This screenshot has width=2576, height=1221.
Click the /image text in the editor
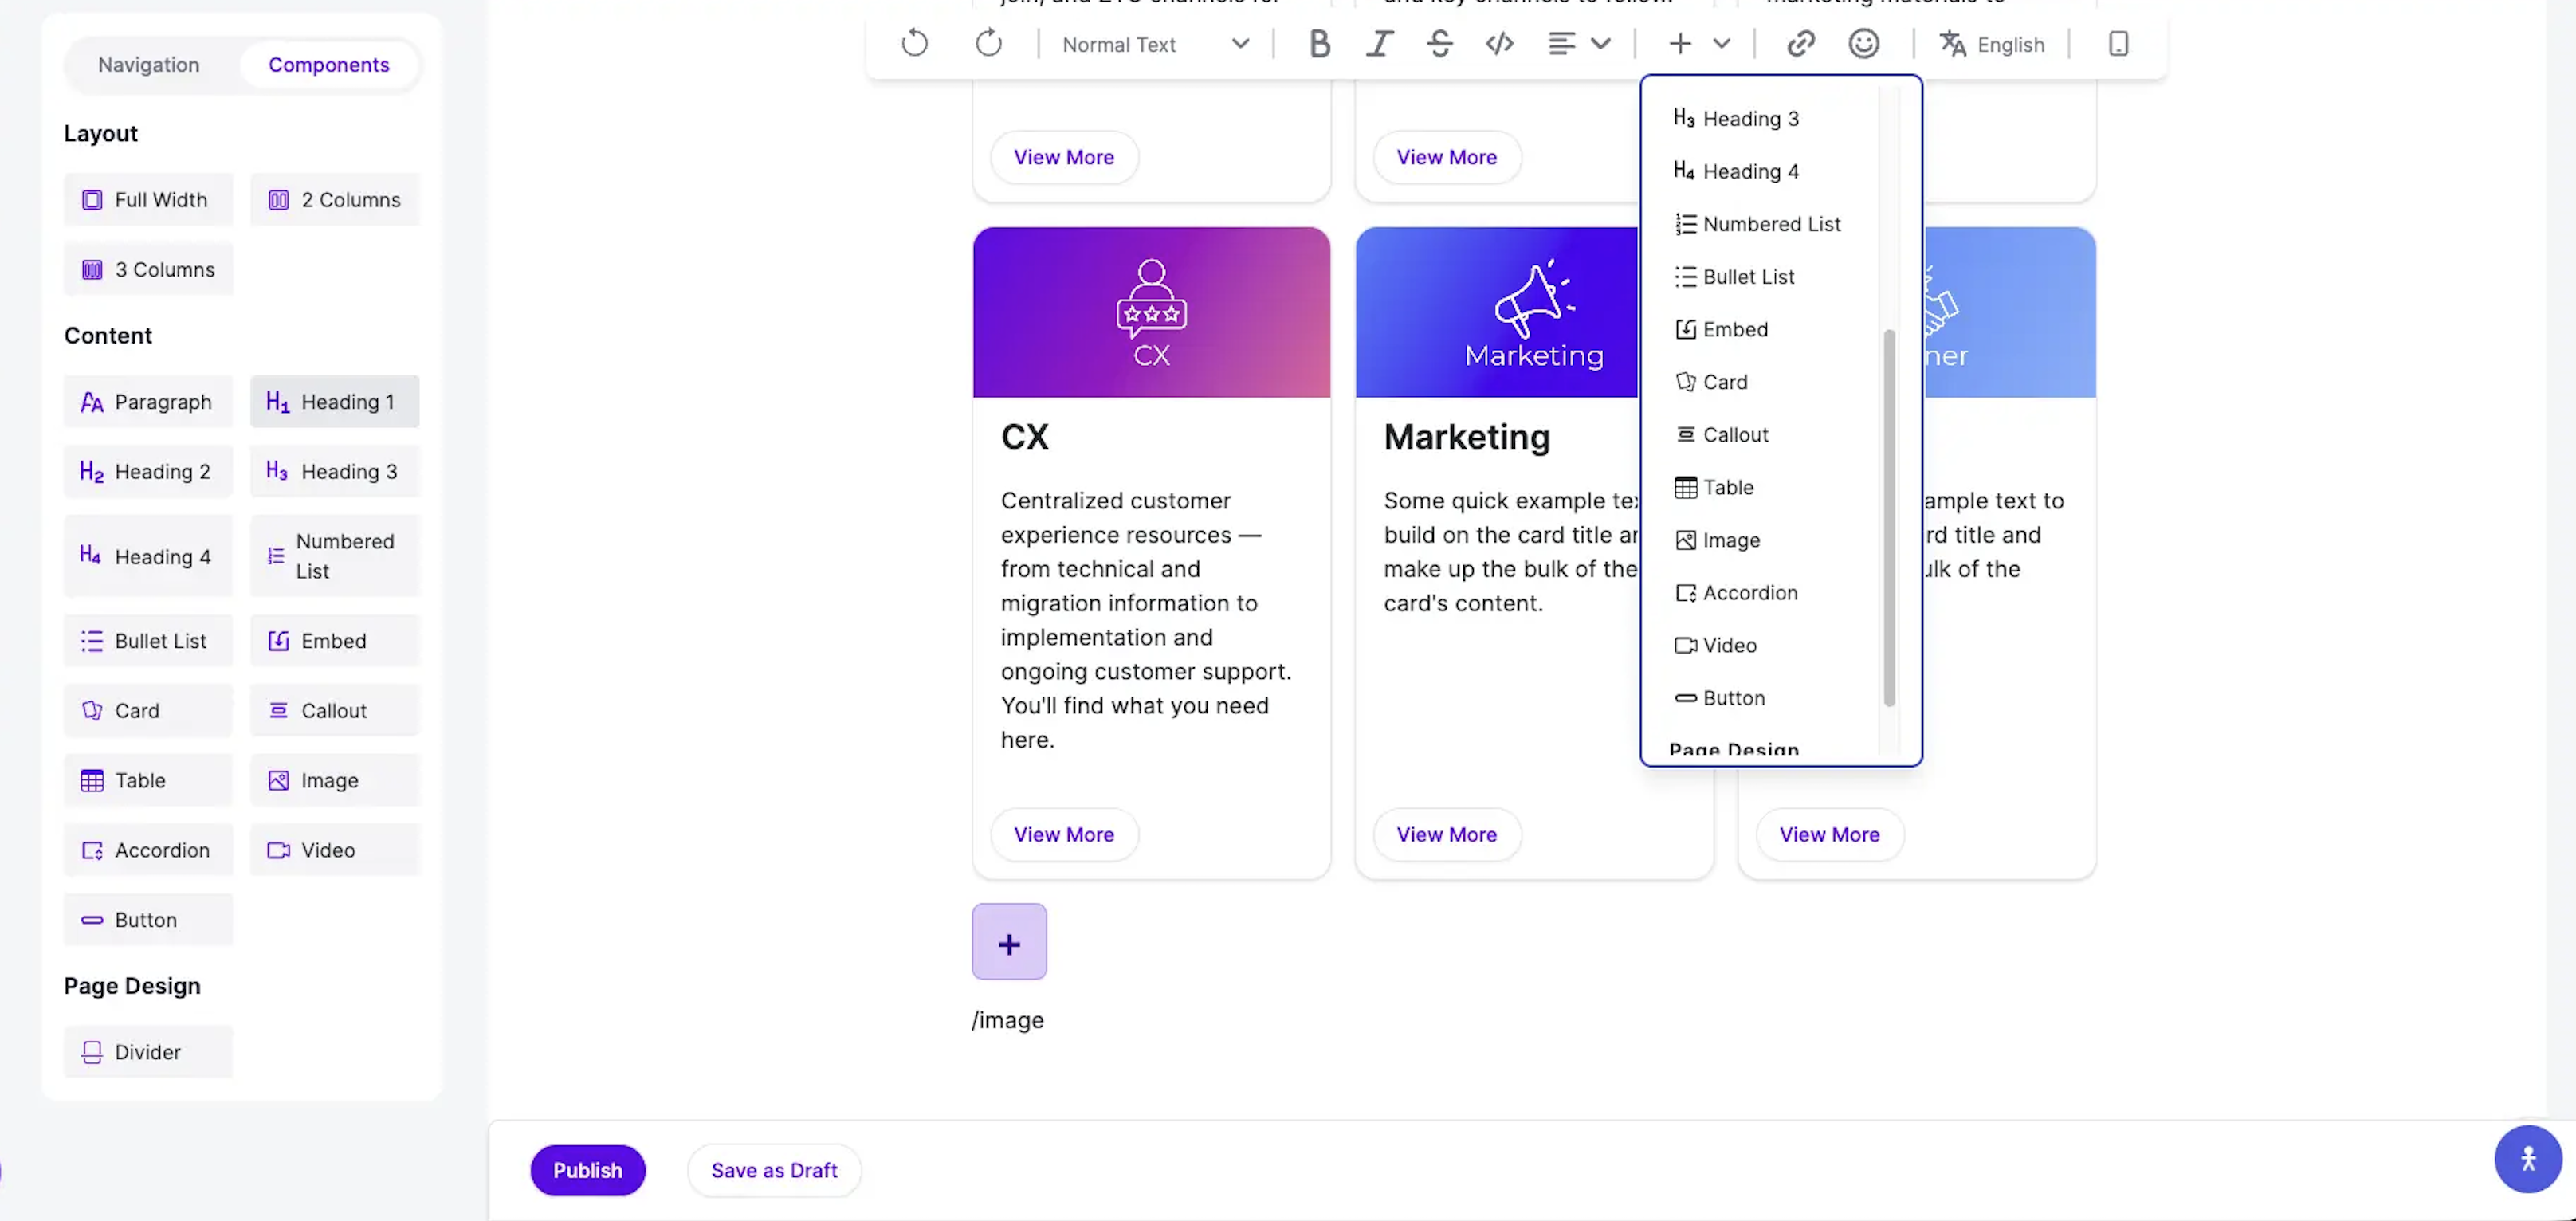tap(1008, 1021)
